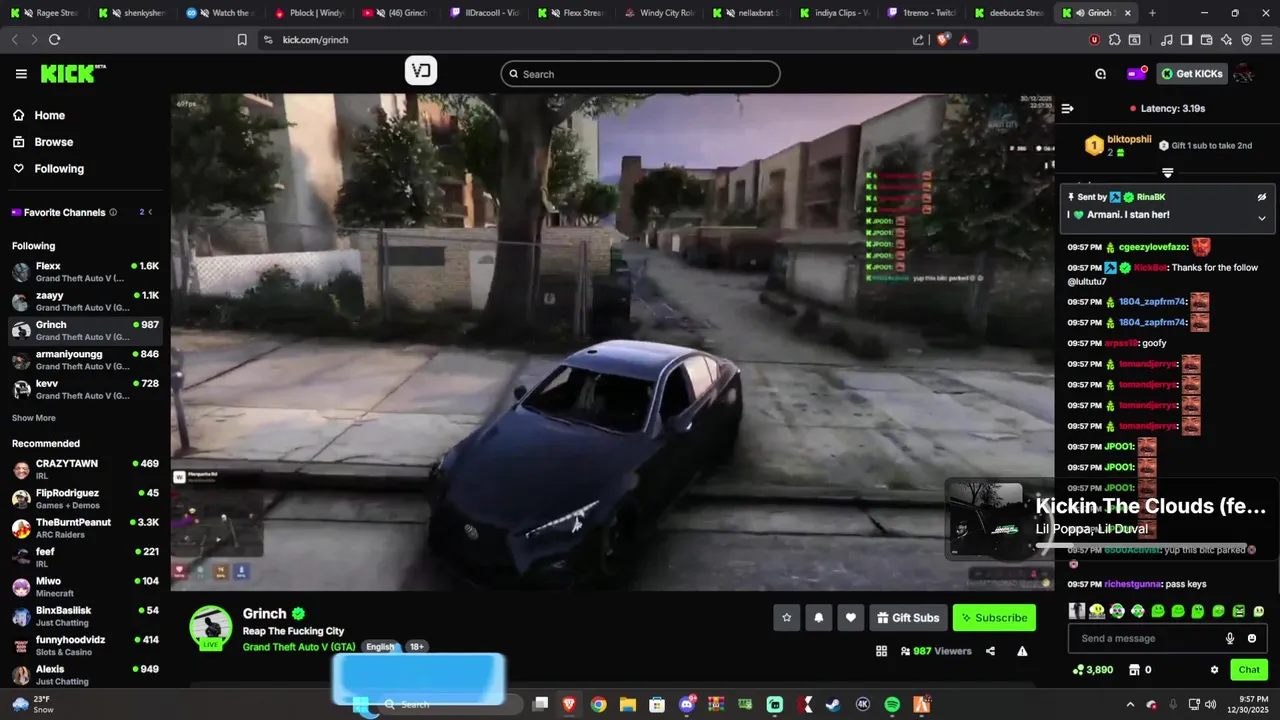Open TheBurntPeanut recommended channel
The image size is (1280, 720).
(85, 528)
